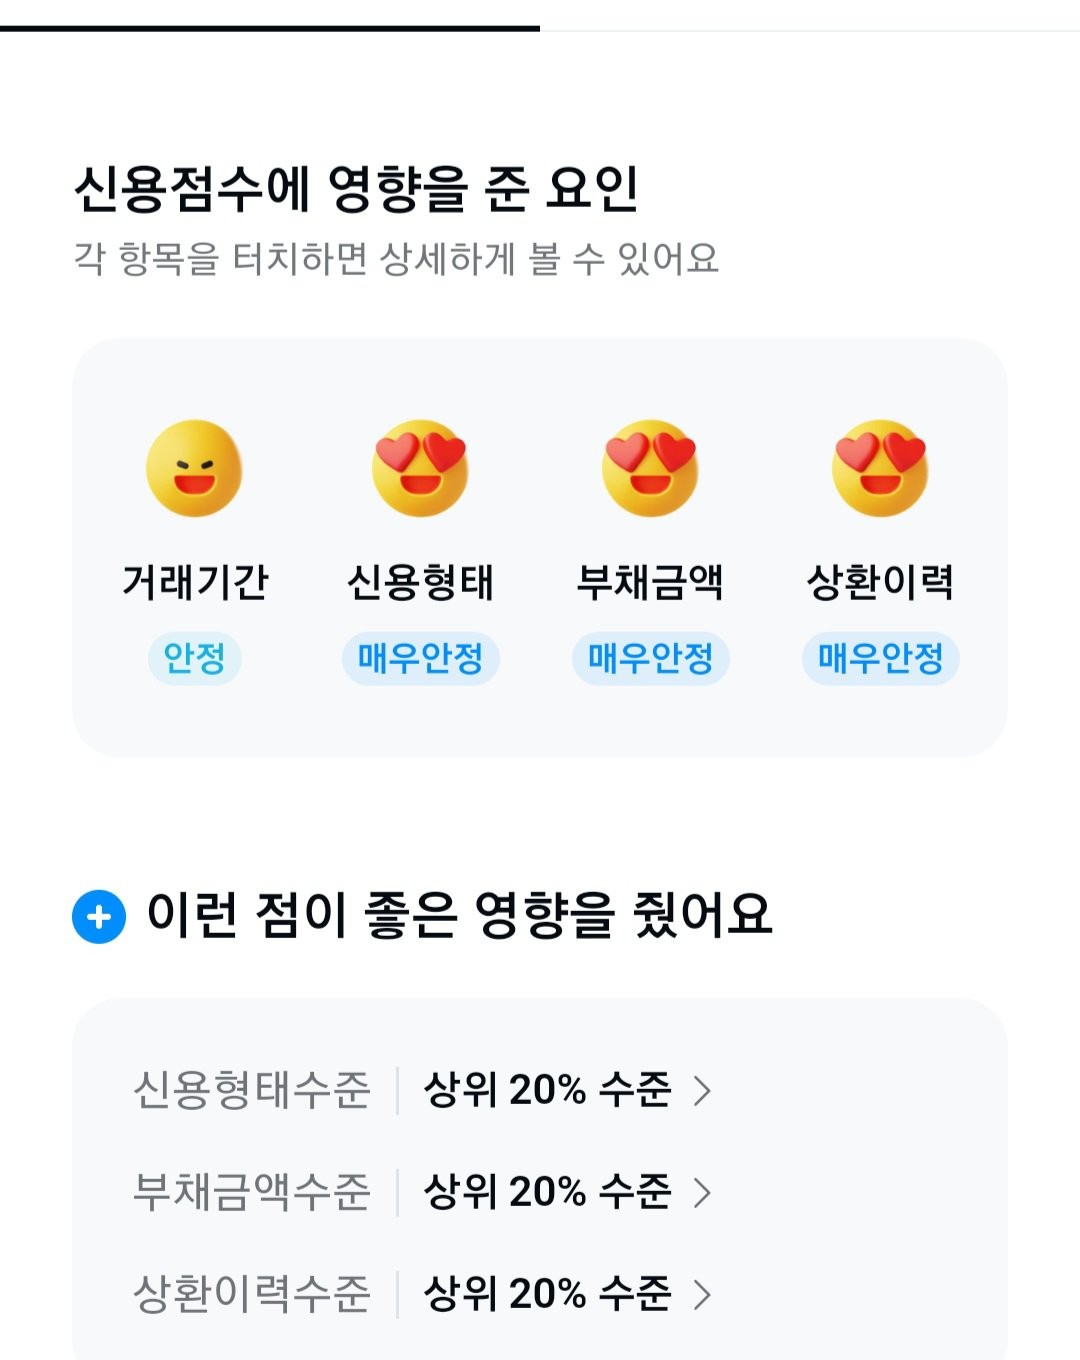Viewport: 1080px width, 1360px height.
Task: Open the 거래기간 factor label
Action: tap(195, 582)
